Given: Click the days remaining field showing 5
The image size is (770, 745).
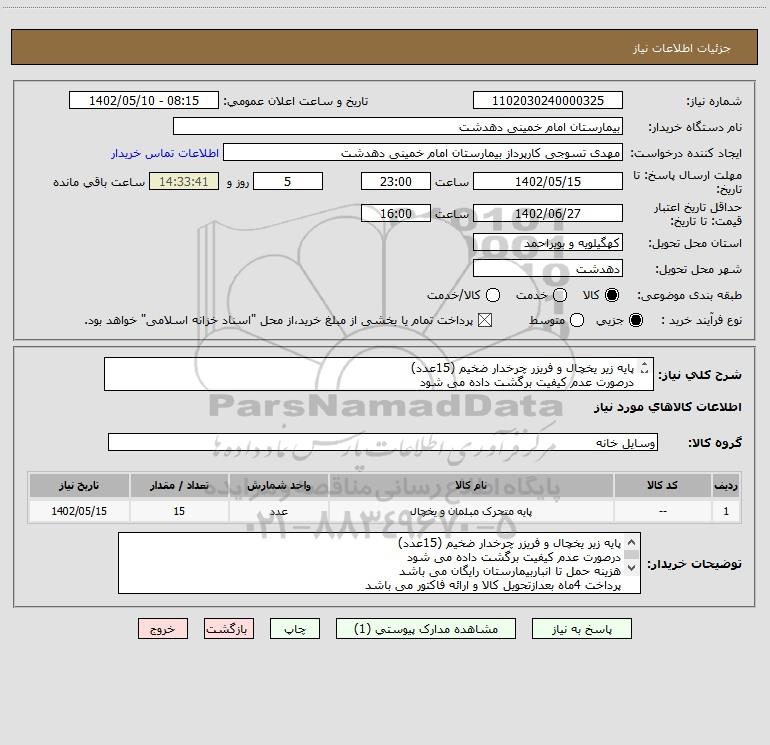Looking at the screenshot, I should point(288,181).
